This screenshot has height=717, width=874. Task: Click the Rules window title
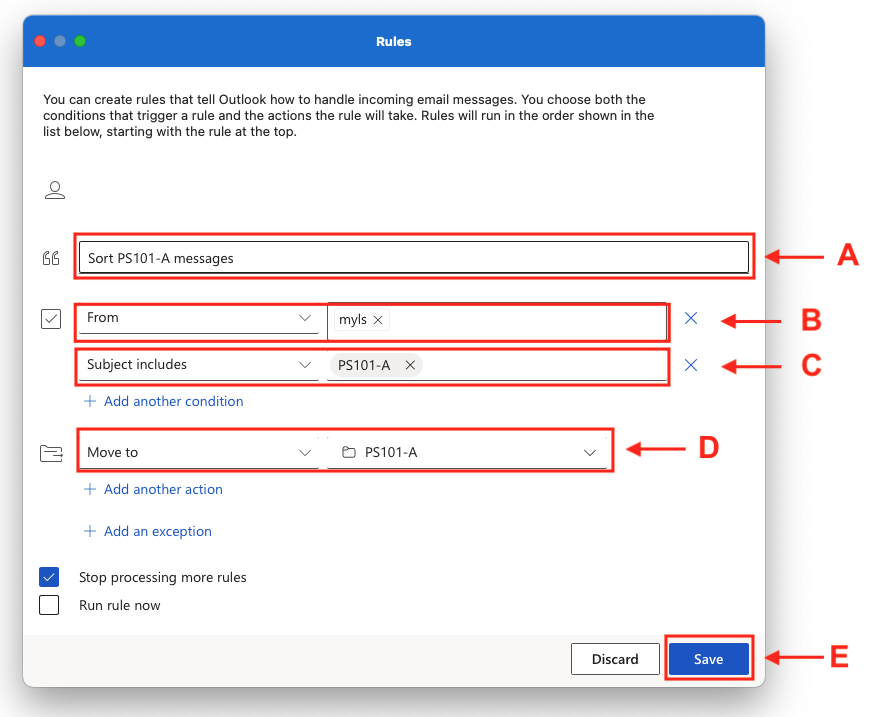point(394,42)
